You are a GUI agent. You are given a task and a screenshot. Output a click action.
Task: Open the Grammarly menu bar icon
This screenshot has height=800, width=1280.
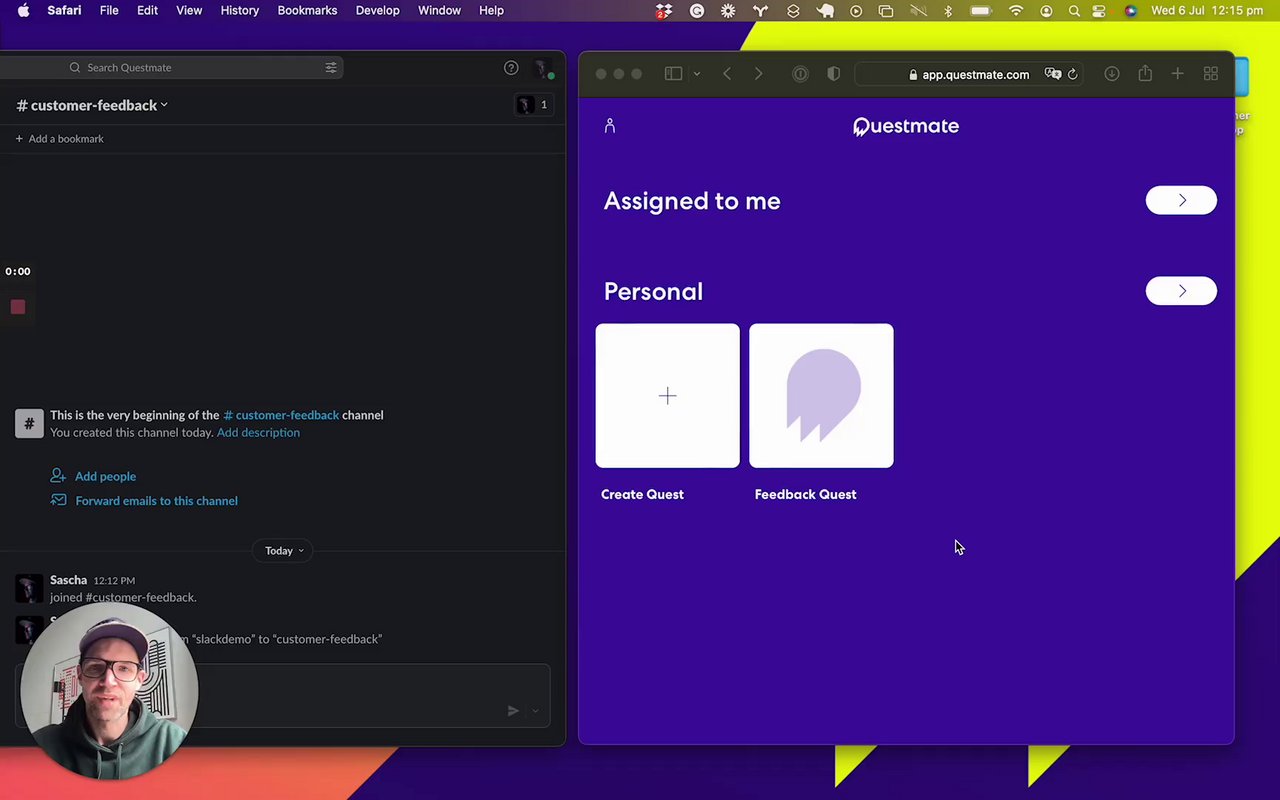[697, 11]
